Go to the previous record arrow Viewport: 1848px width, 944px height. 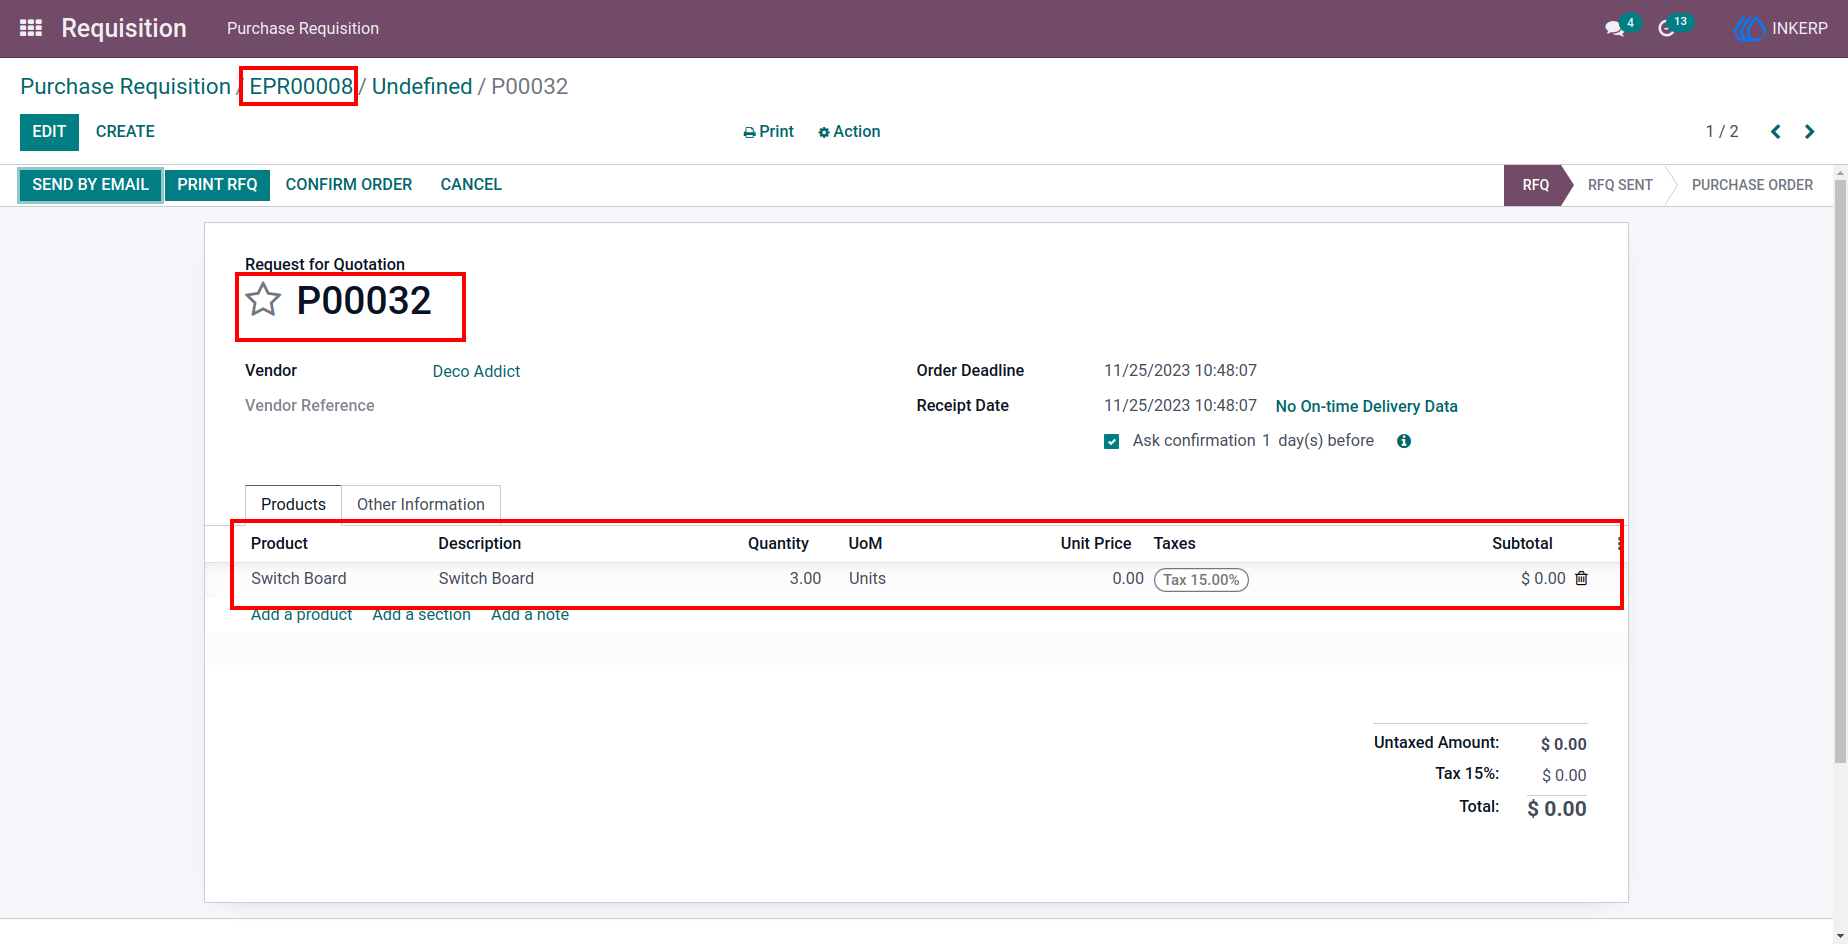1776,132
